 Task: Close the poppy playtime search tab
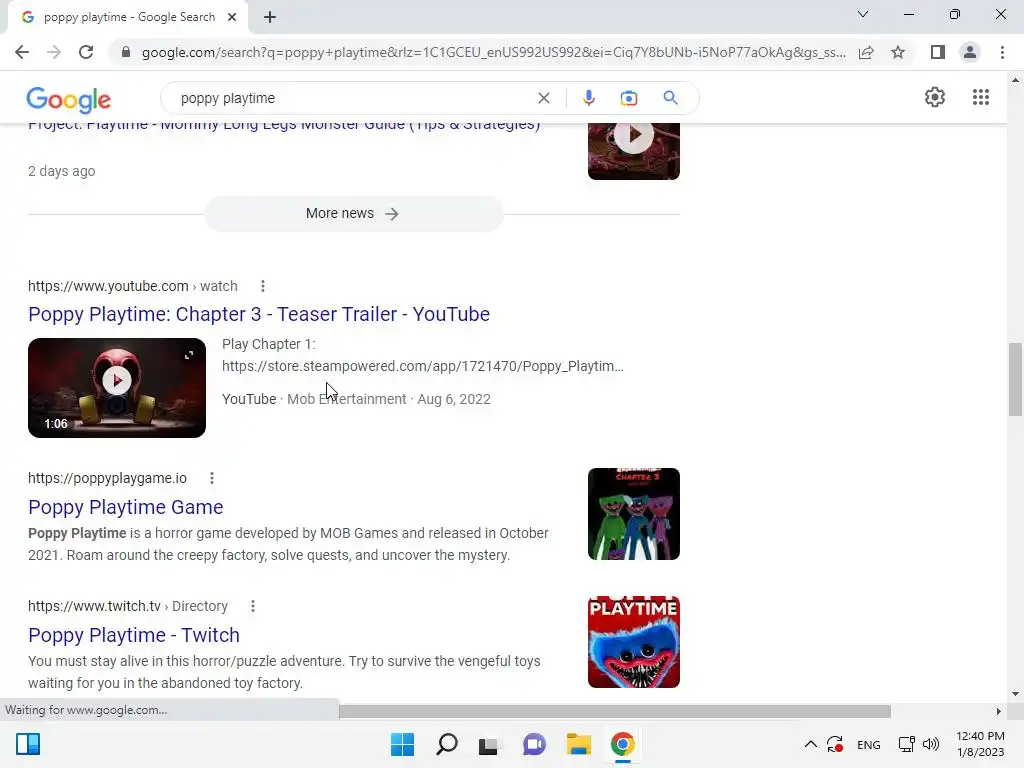coord(232,17)
